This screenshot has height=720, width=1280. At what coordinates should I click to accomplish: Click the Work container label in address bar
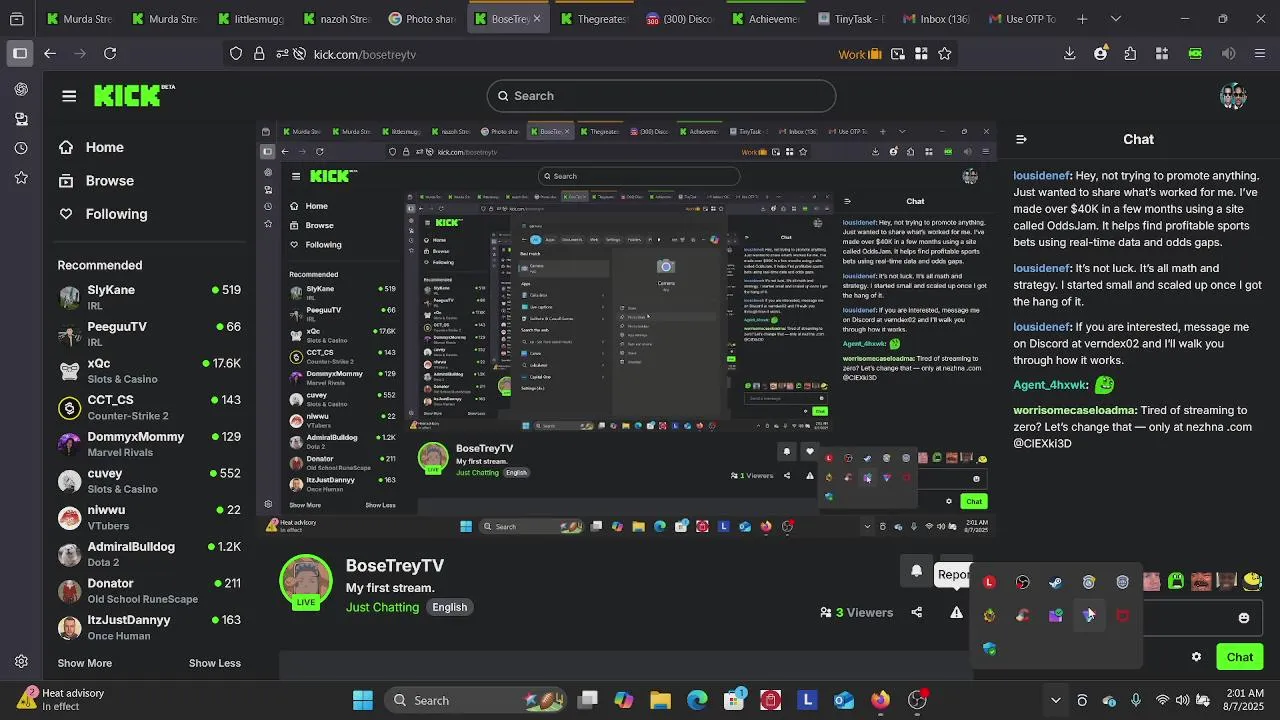860,54
